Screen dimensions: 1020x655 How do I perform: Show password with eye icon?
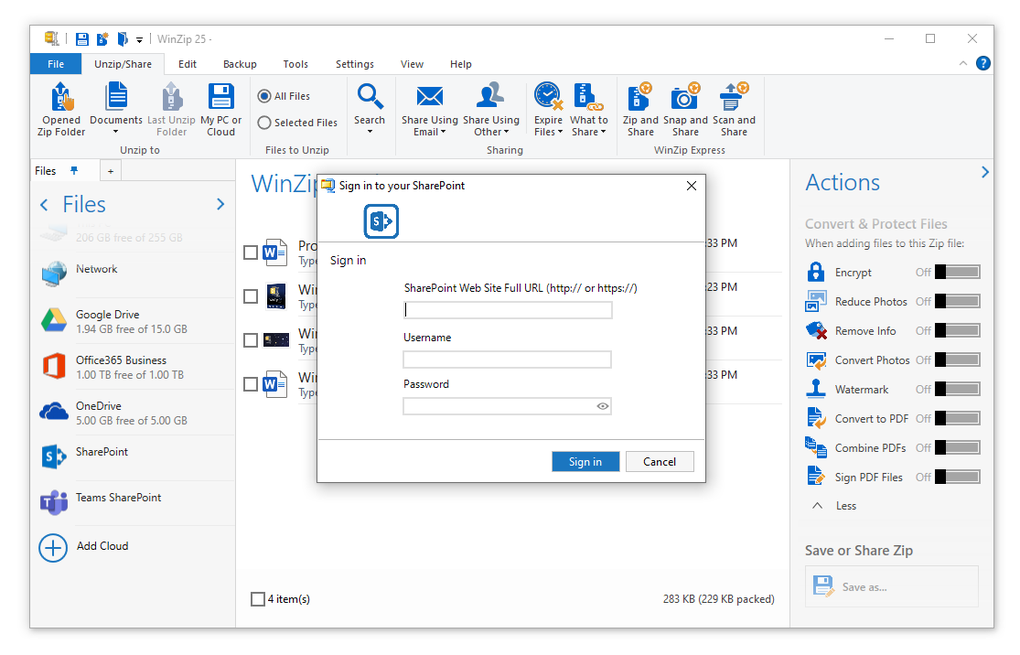click(x=602, y=407)
